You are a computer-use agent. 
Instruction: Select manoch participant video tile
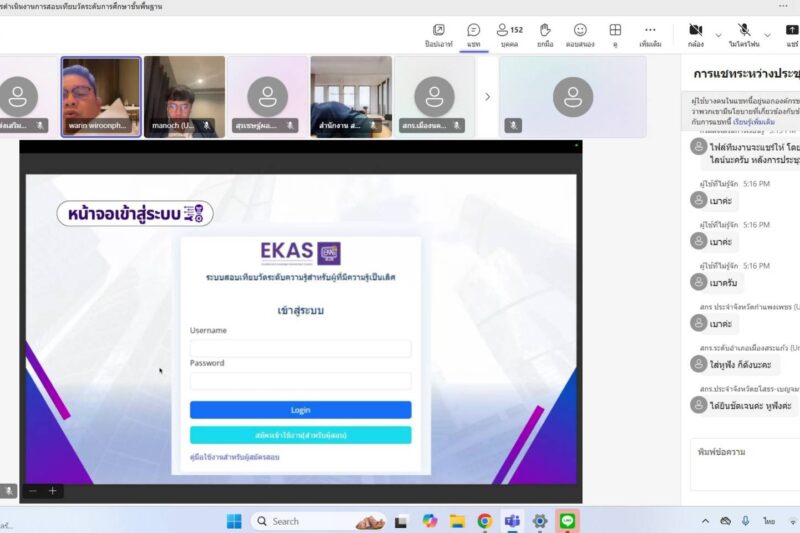184,97
